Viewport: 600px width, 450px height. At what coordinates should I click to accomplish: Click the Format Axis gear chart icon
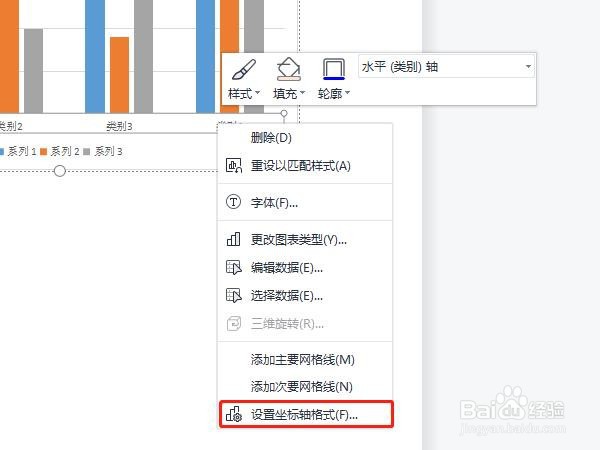point(234,414)
